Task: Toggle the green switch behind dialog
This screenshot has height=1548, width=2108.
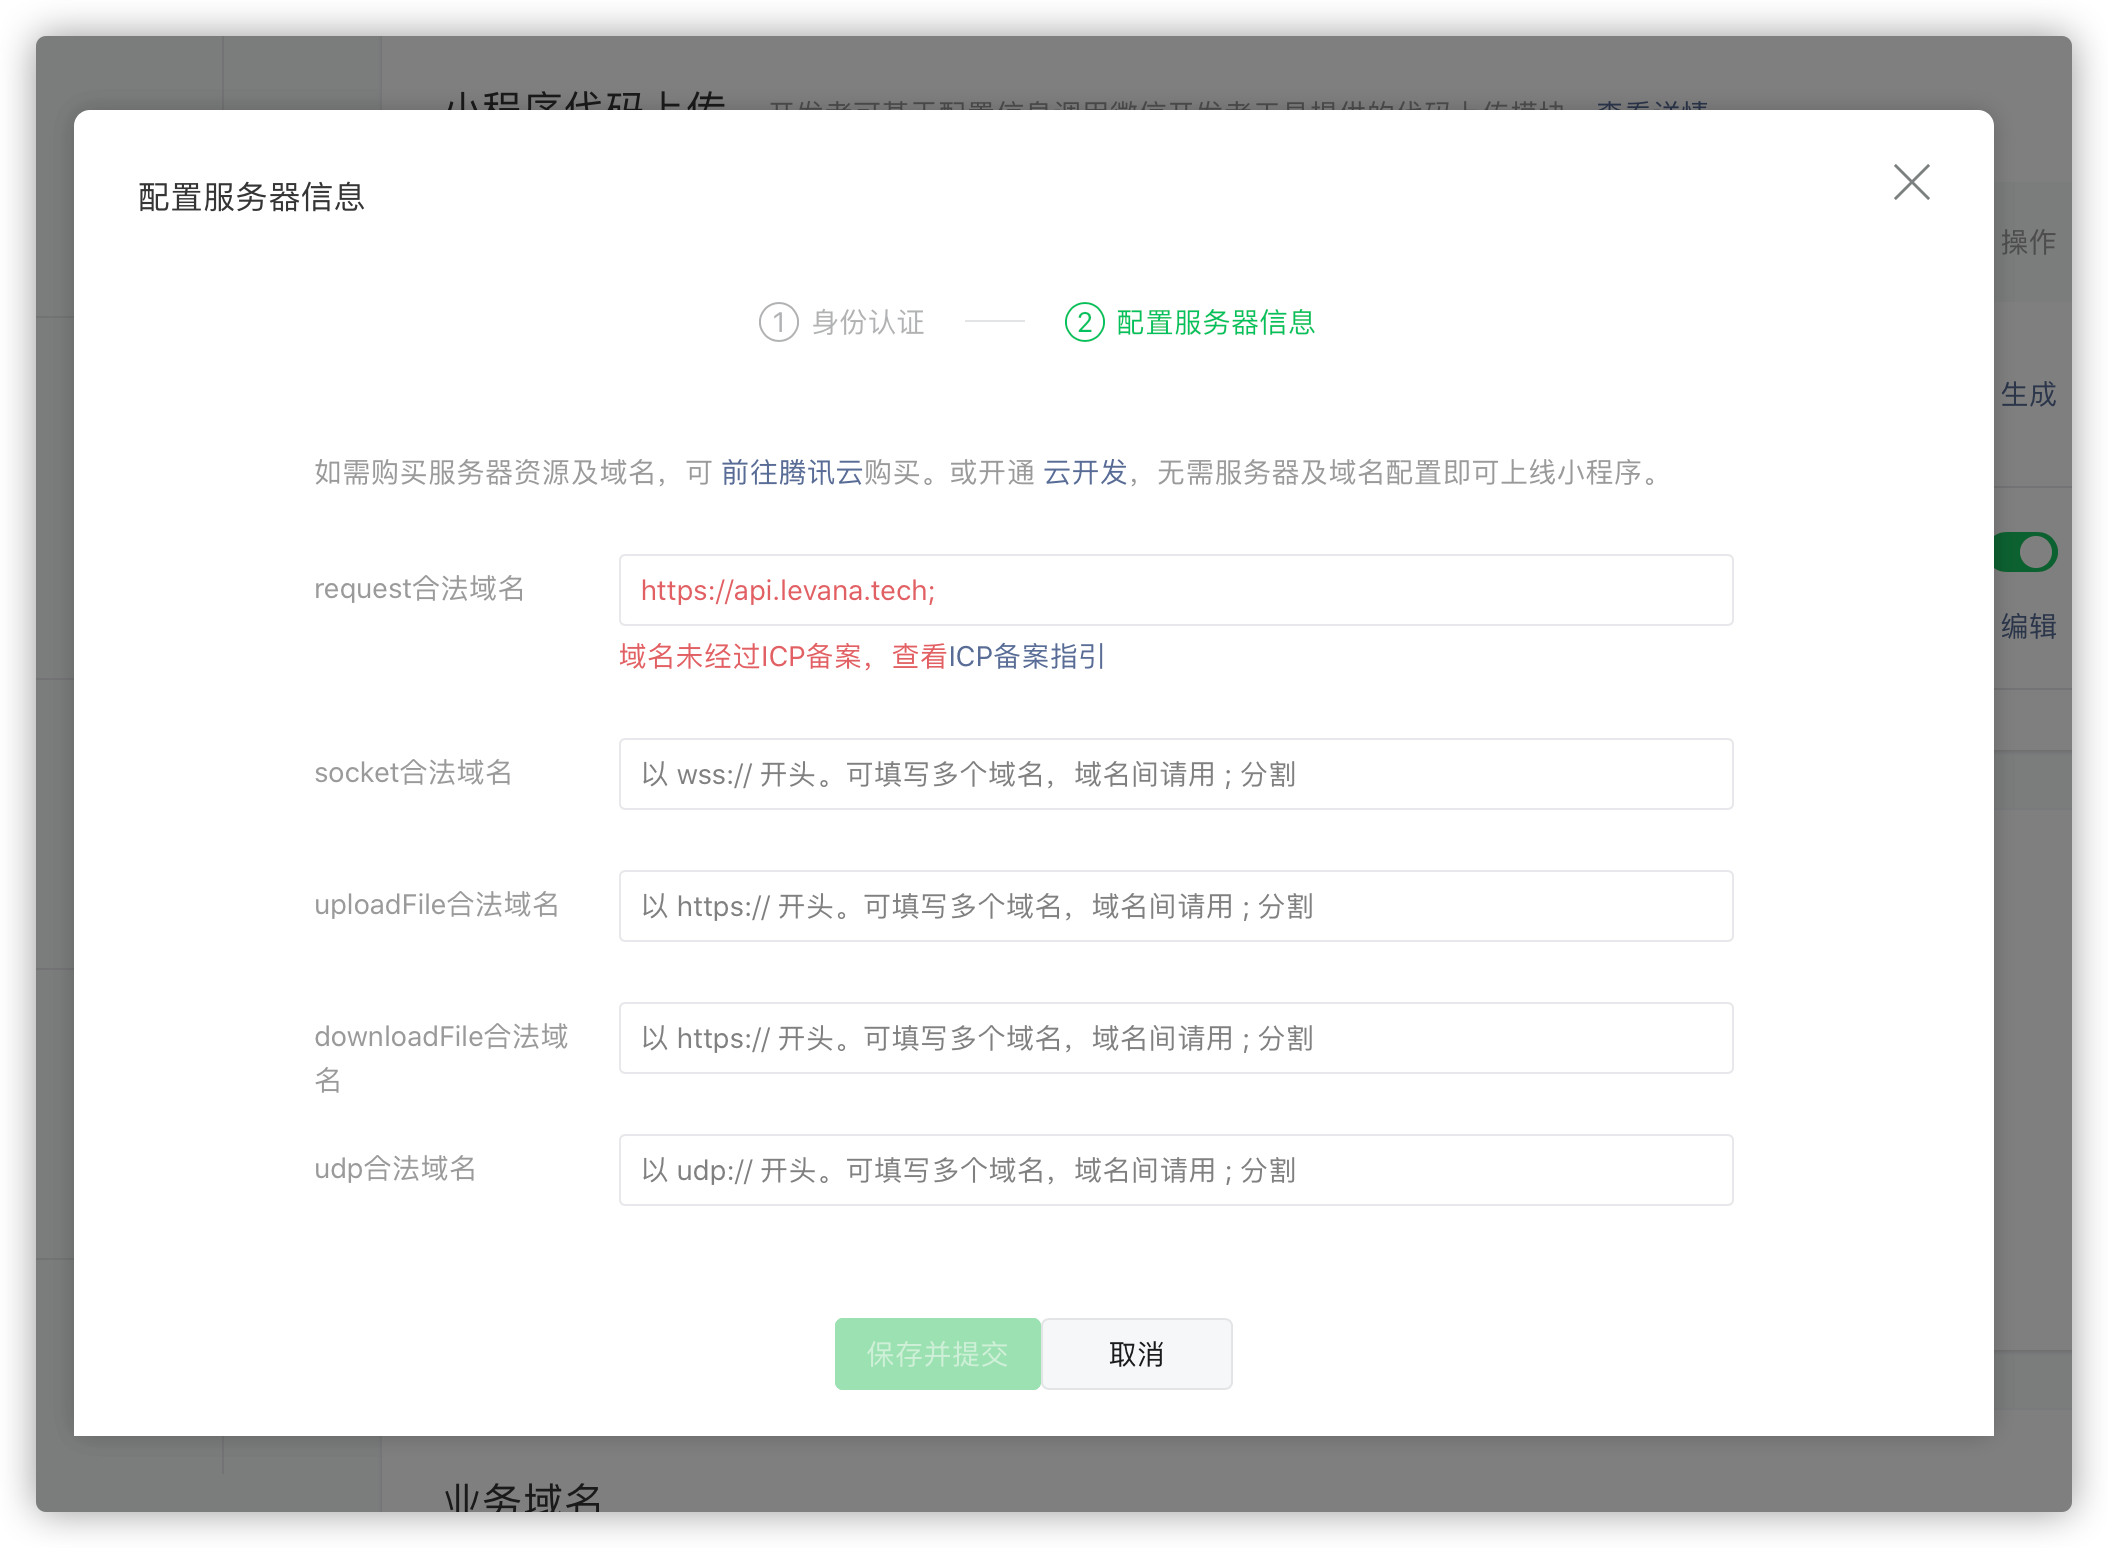Action: 2026,552
